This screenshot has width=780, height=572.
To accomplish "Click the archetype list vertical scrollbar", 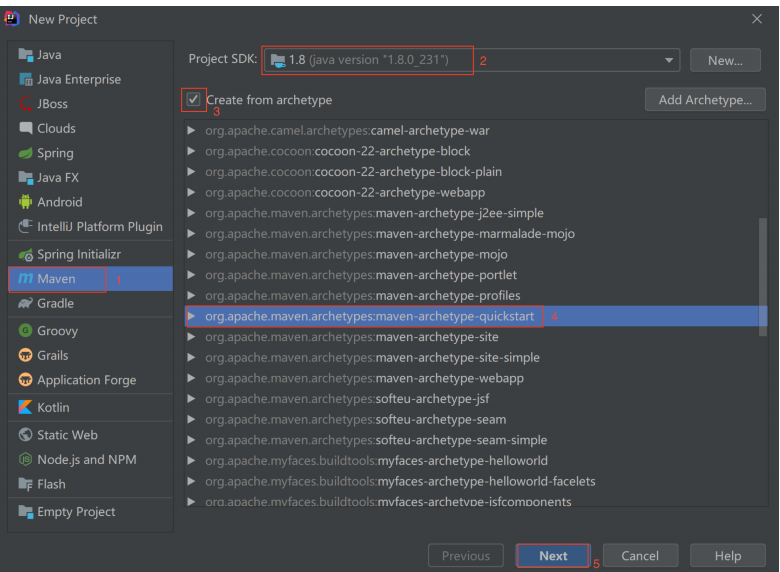I will [763, 277].
